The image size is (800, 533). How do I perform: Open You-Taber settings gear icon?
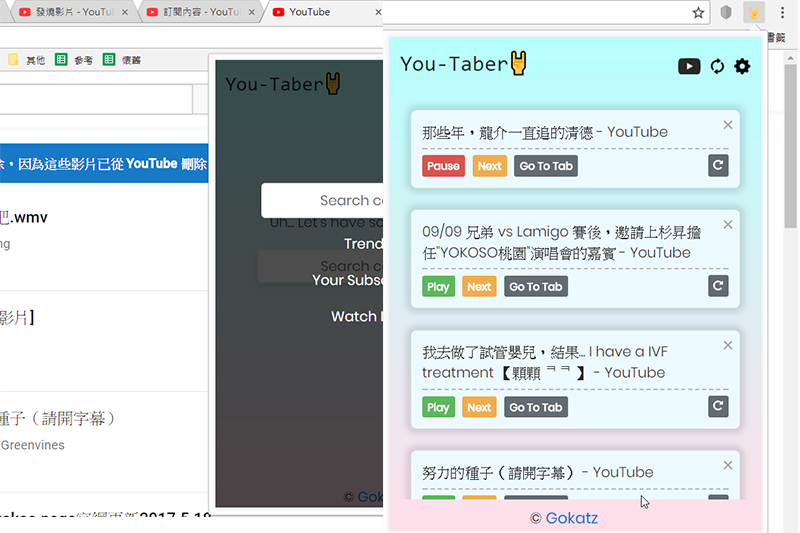coord(742,66)
